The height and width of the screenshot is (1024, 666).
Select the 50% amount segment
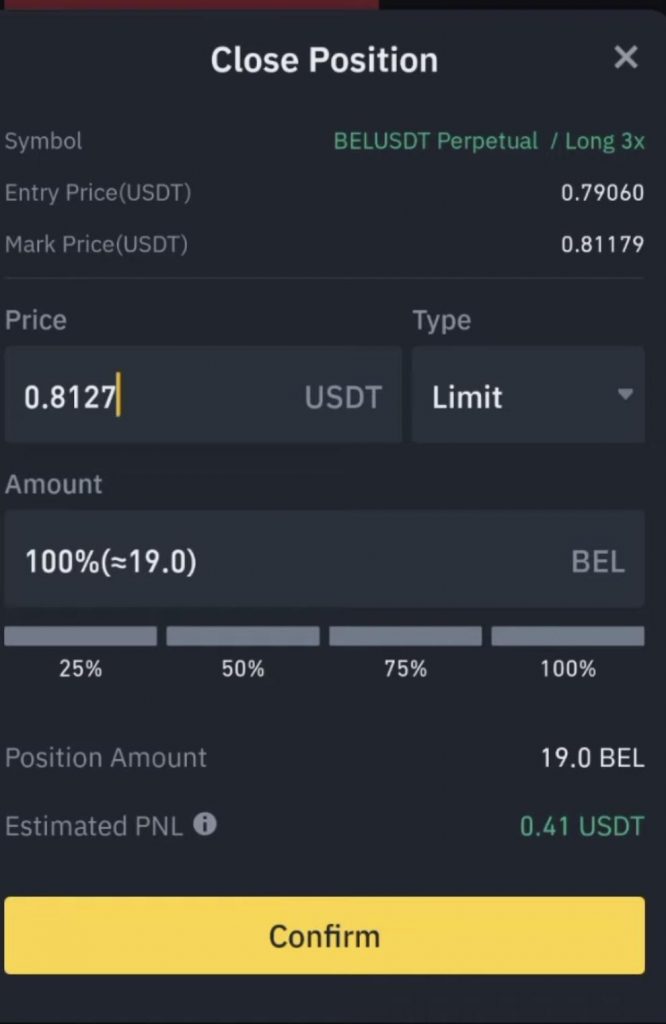[x=243, y=636]
